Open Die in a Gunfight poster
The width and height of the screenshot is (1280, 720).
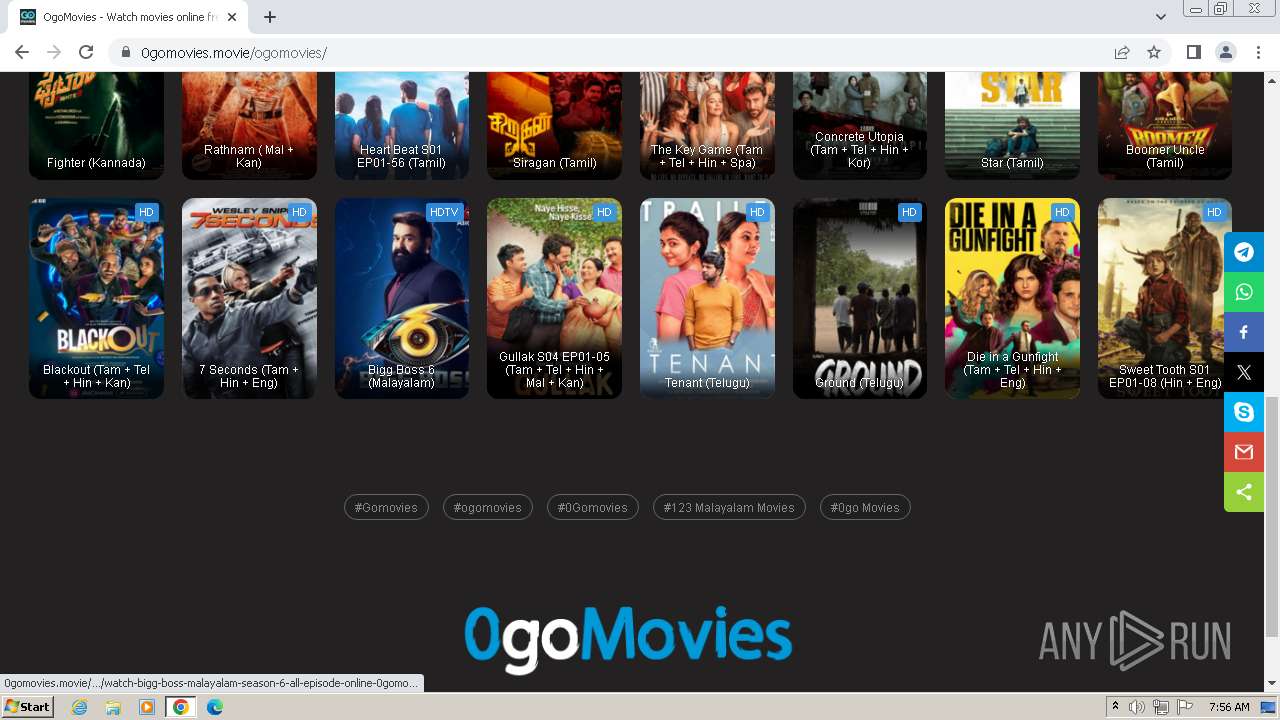[1012, 298]
